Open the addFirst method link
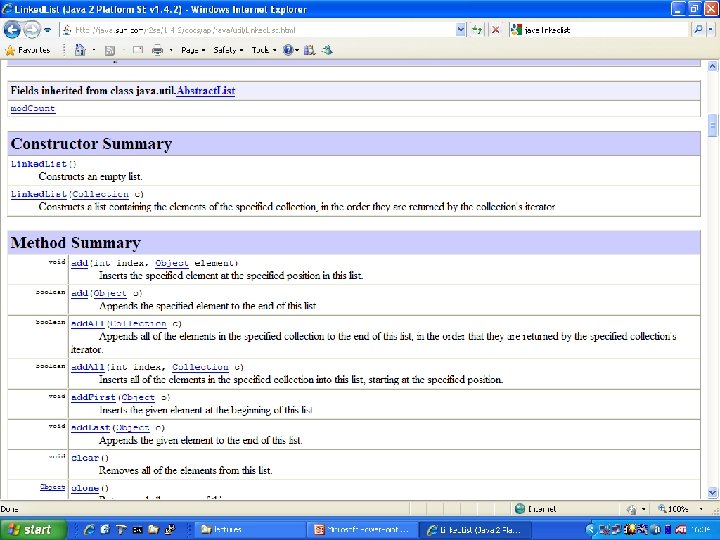 93,397
